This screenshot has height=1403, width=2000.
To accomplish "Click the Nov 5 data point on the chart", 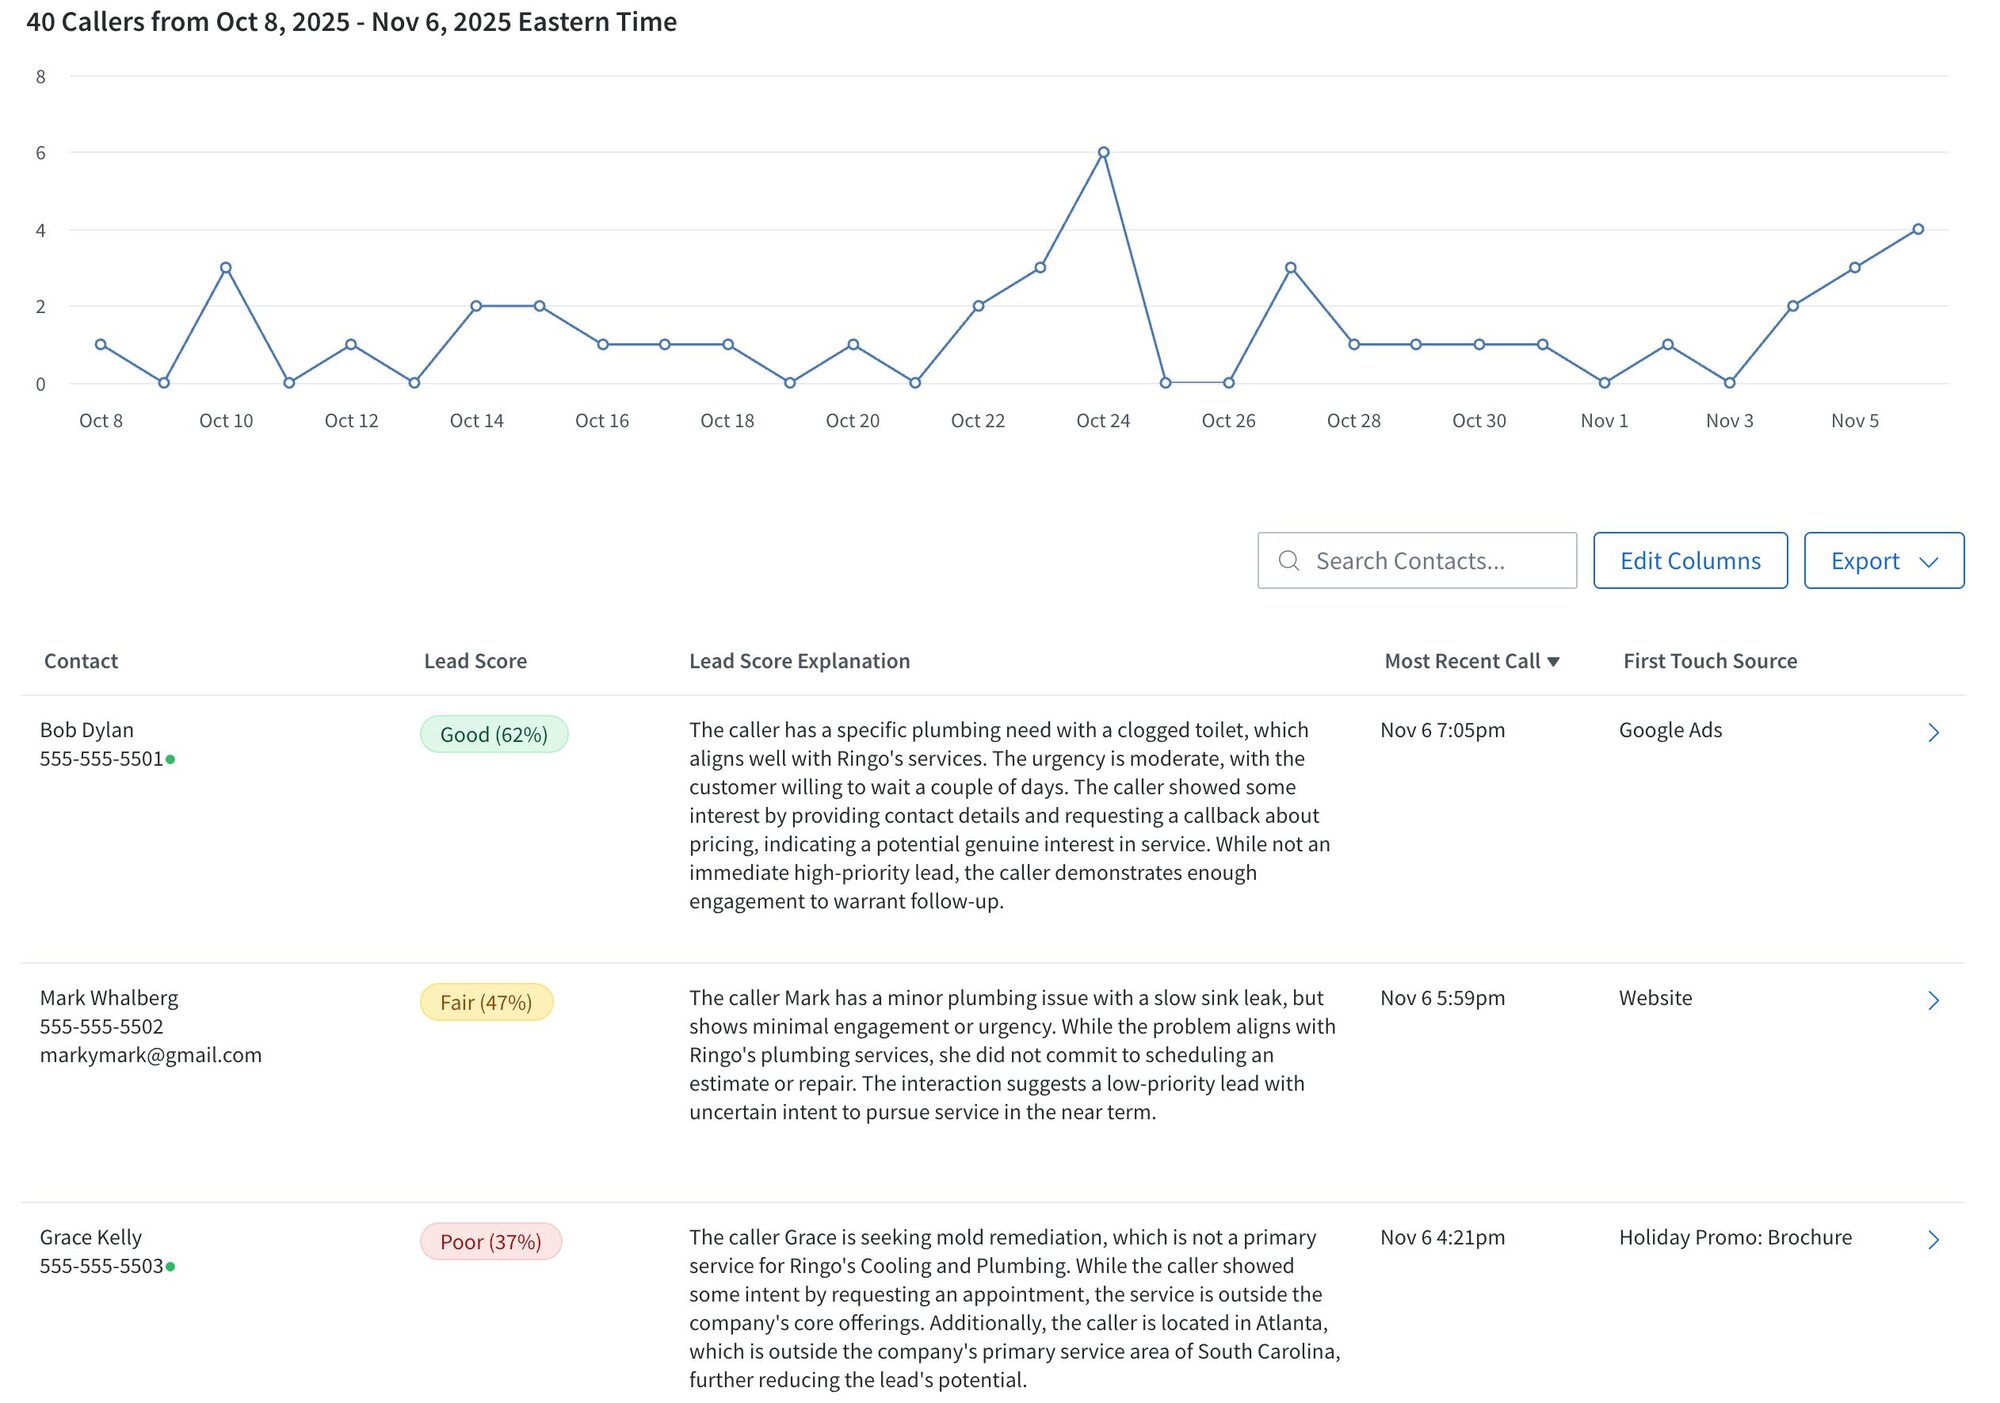I will click(x=1854, y=268).
